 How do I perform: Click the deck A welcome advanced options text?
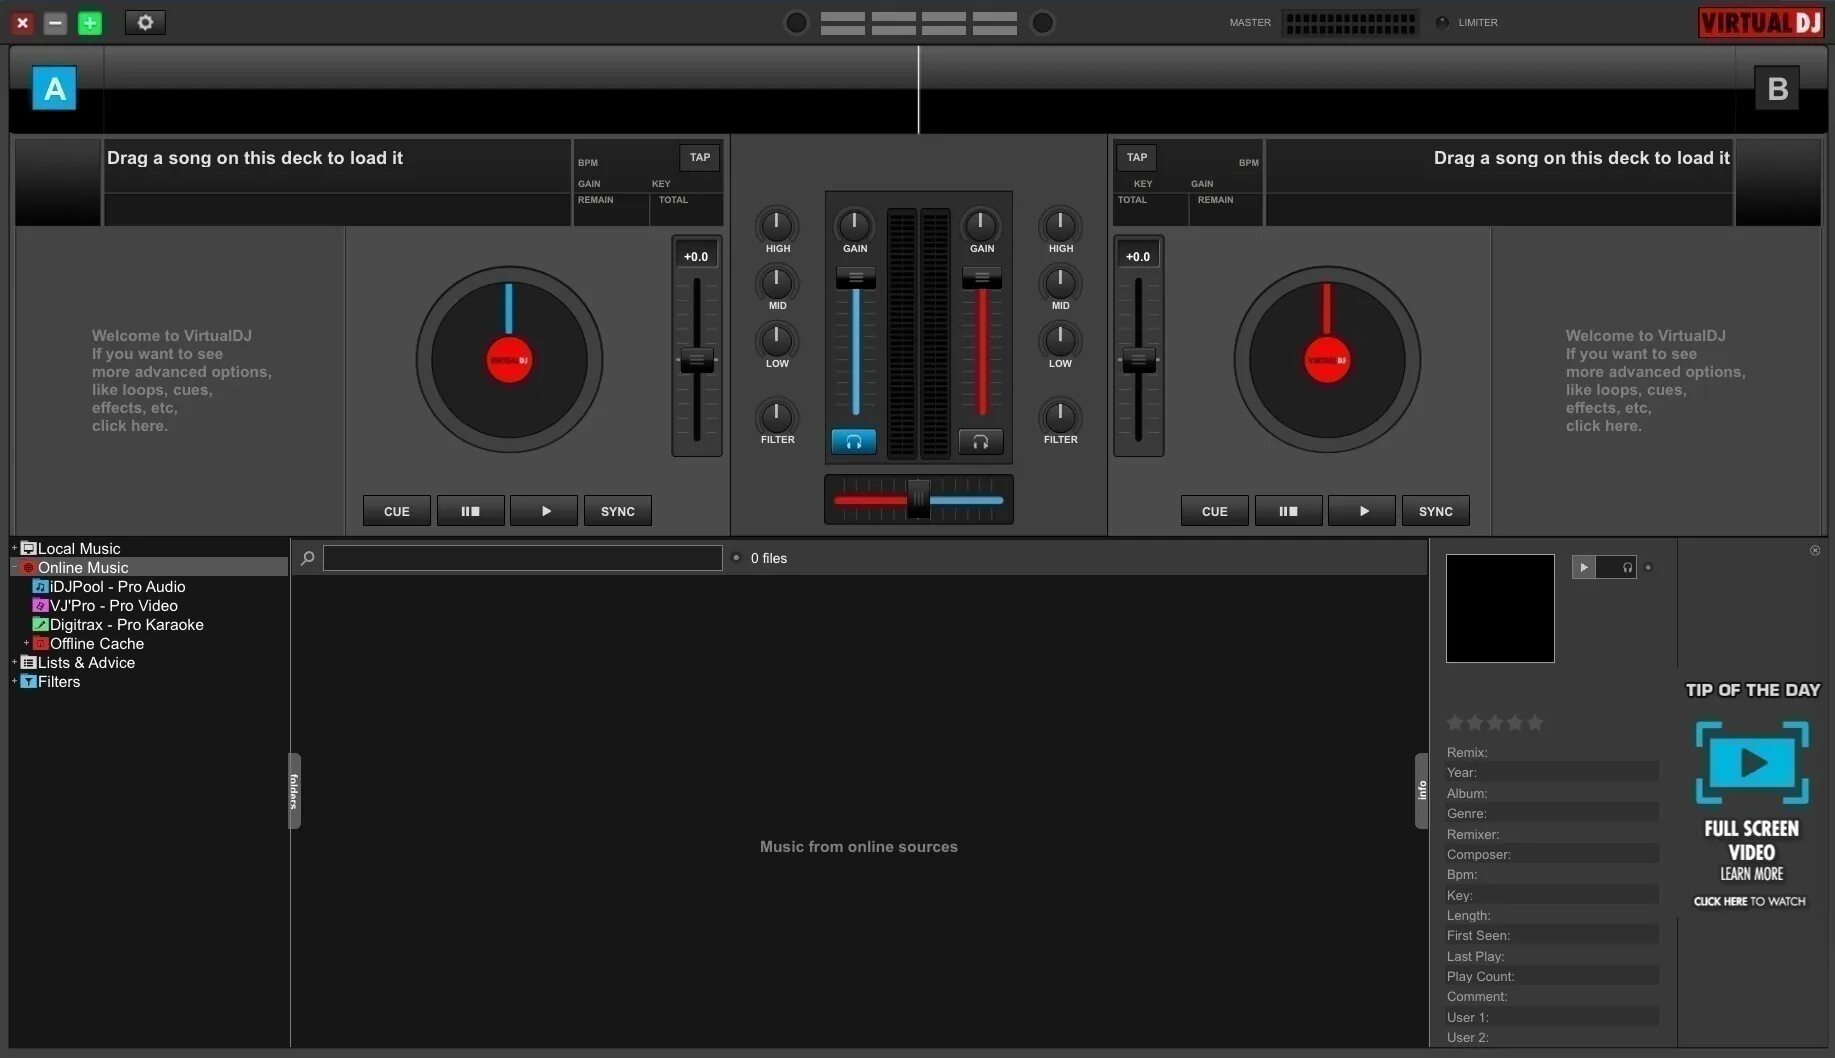[182, 380]
